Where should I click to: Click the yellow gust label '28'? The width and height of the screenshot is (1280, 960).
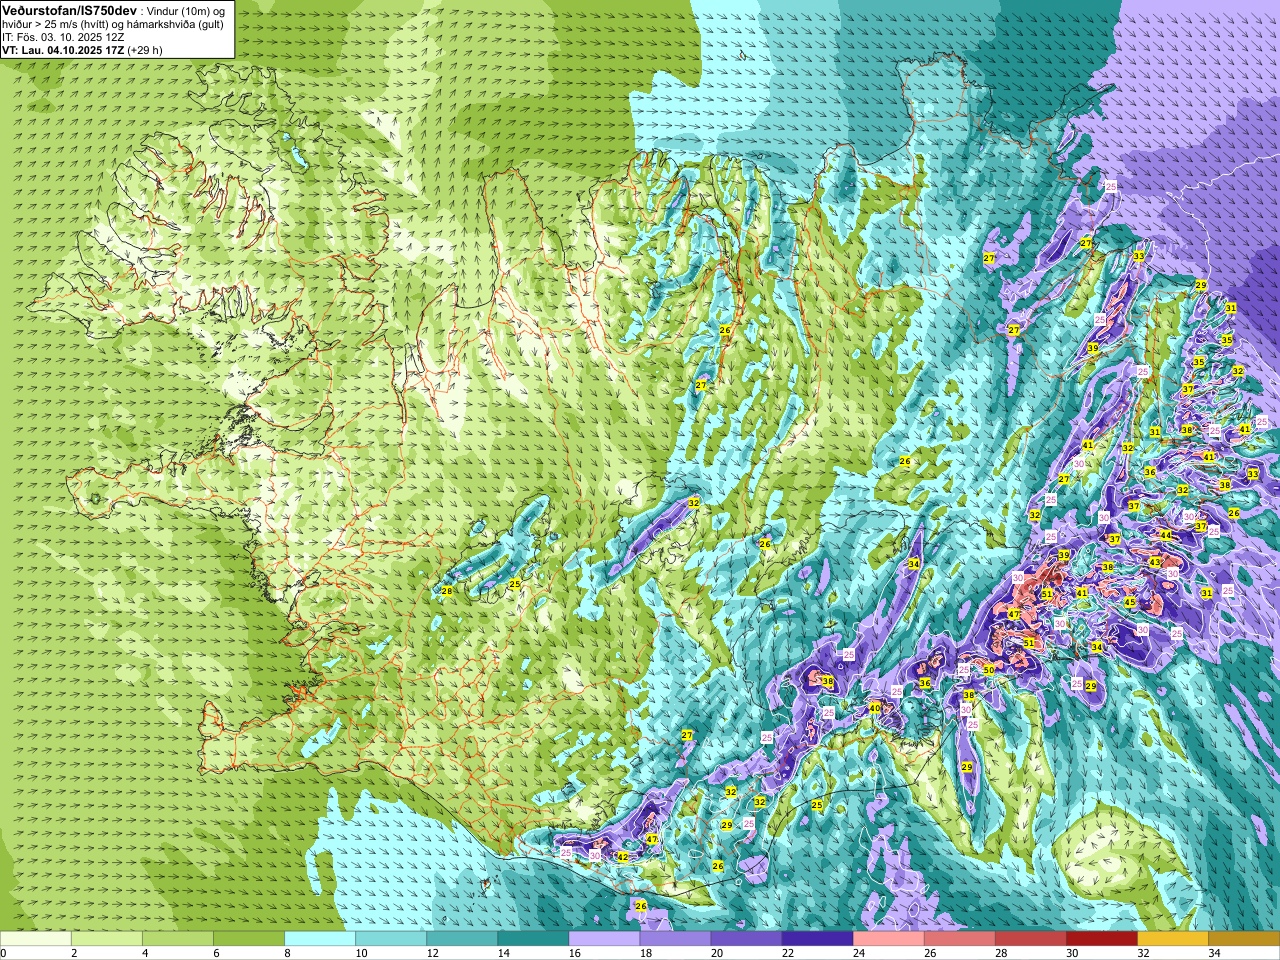[447, 592]
